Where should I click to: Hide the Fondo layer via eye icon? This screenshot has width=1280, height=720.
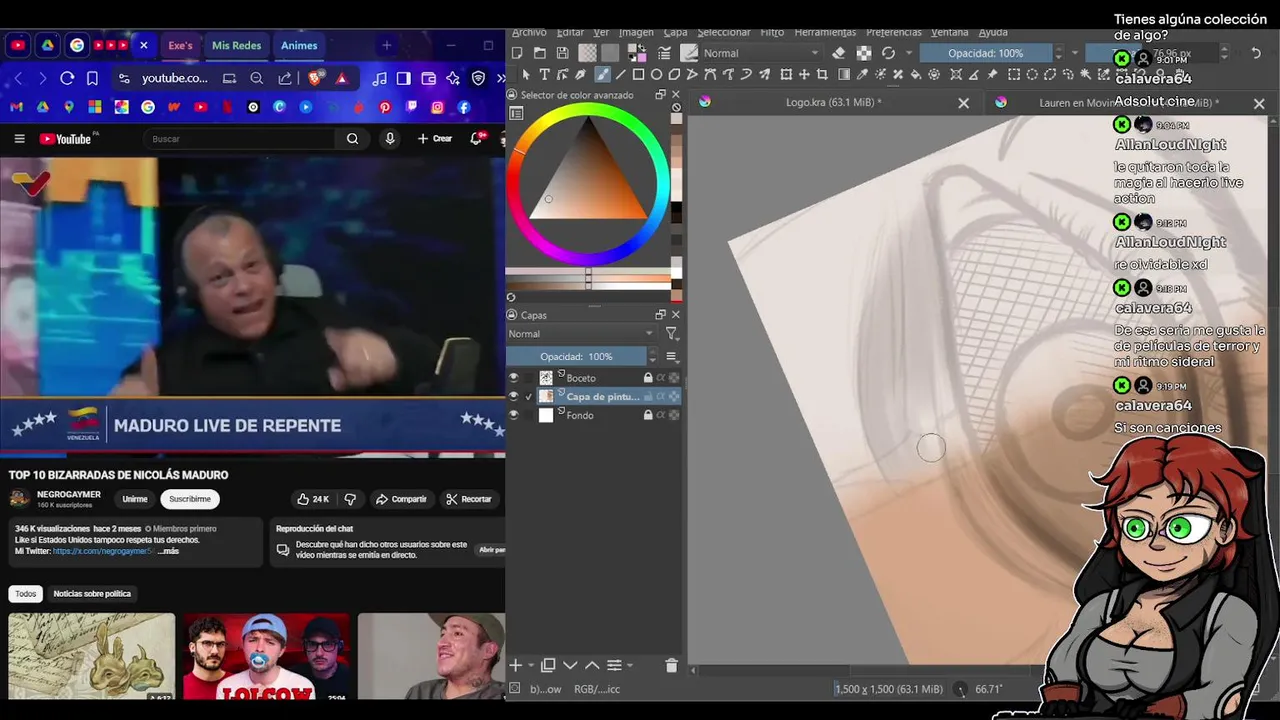point(514,415)
